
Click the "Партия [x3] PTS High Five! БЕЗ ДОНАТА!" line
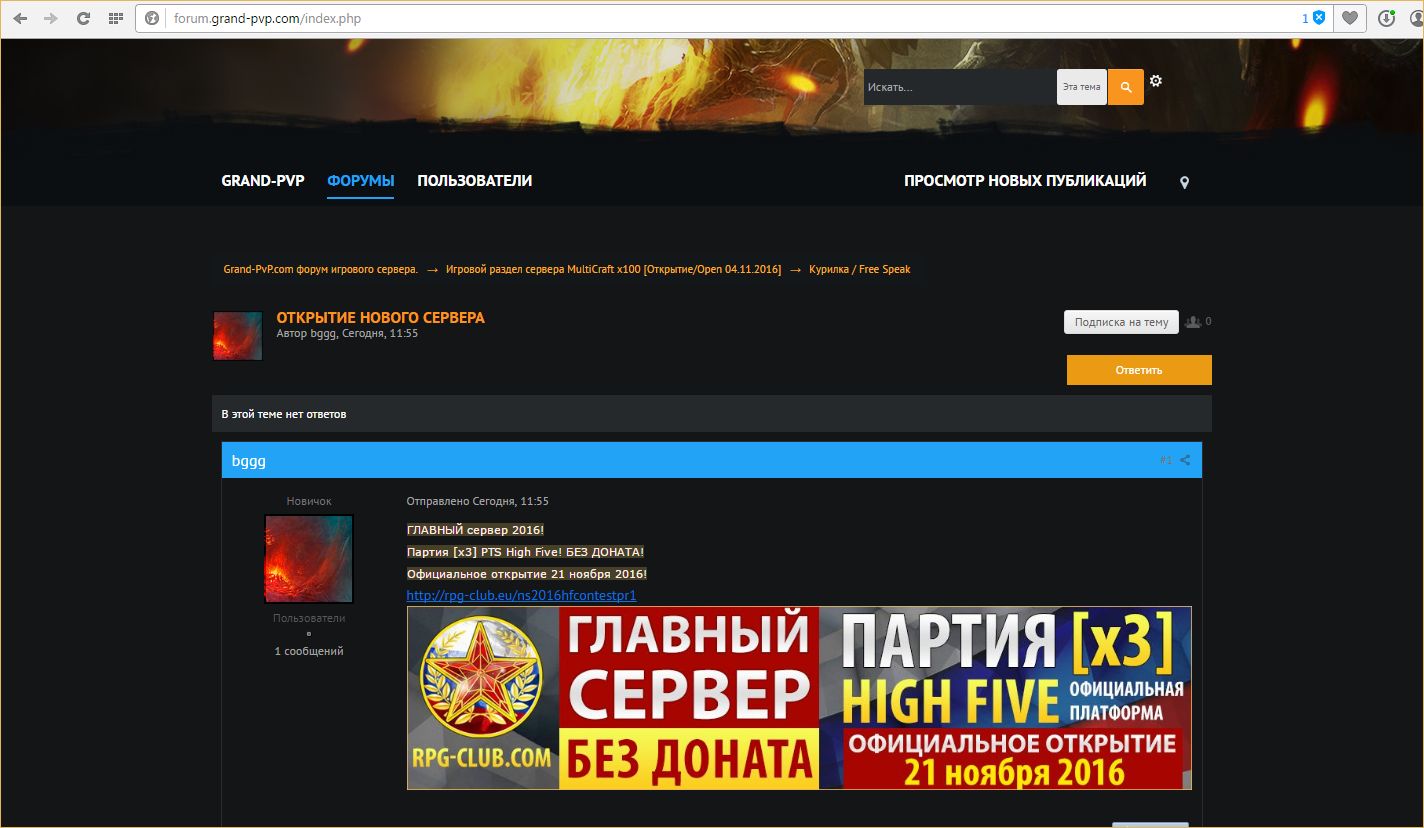pos(525,552)
